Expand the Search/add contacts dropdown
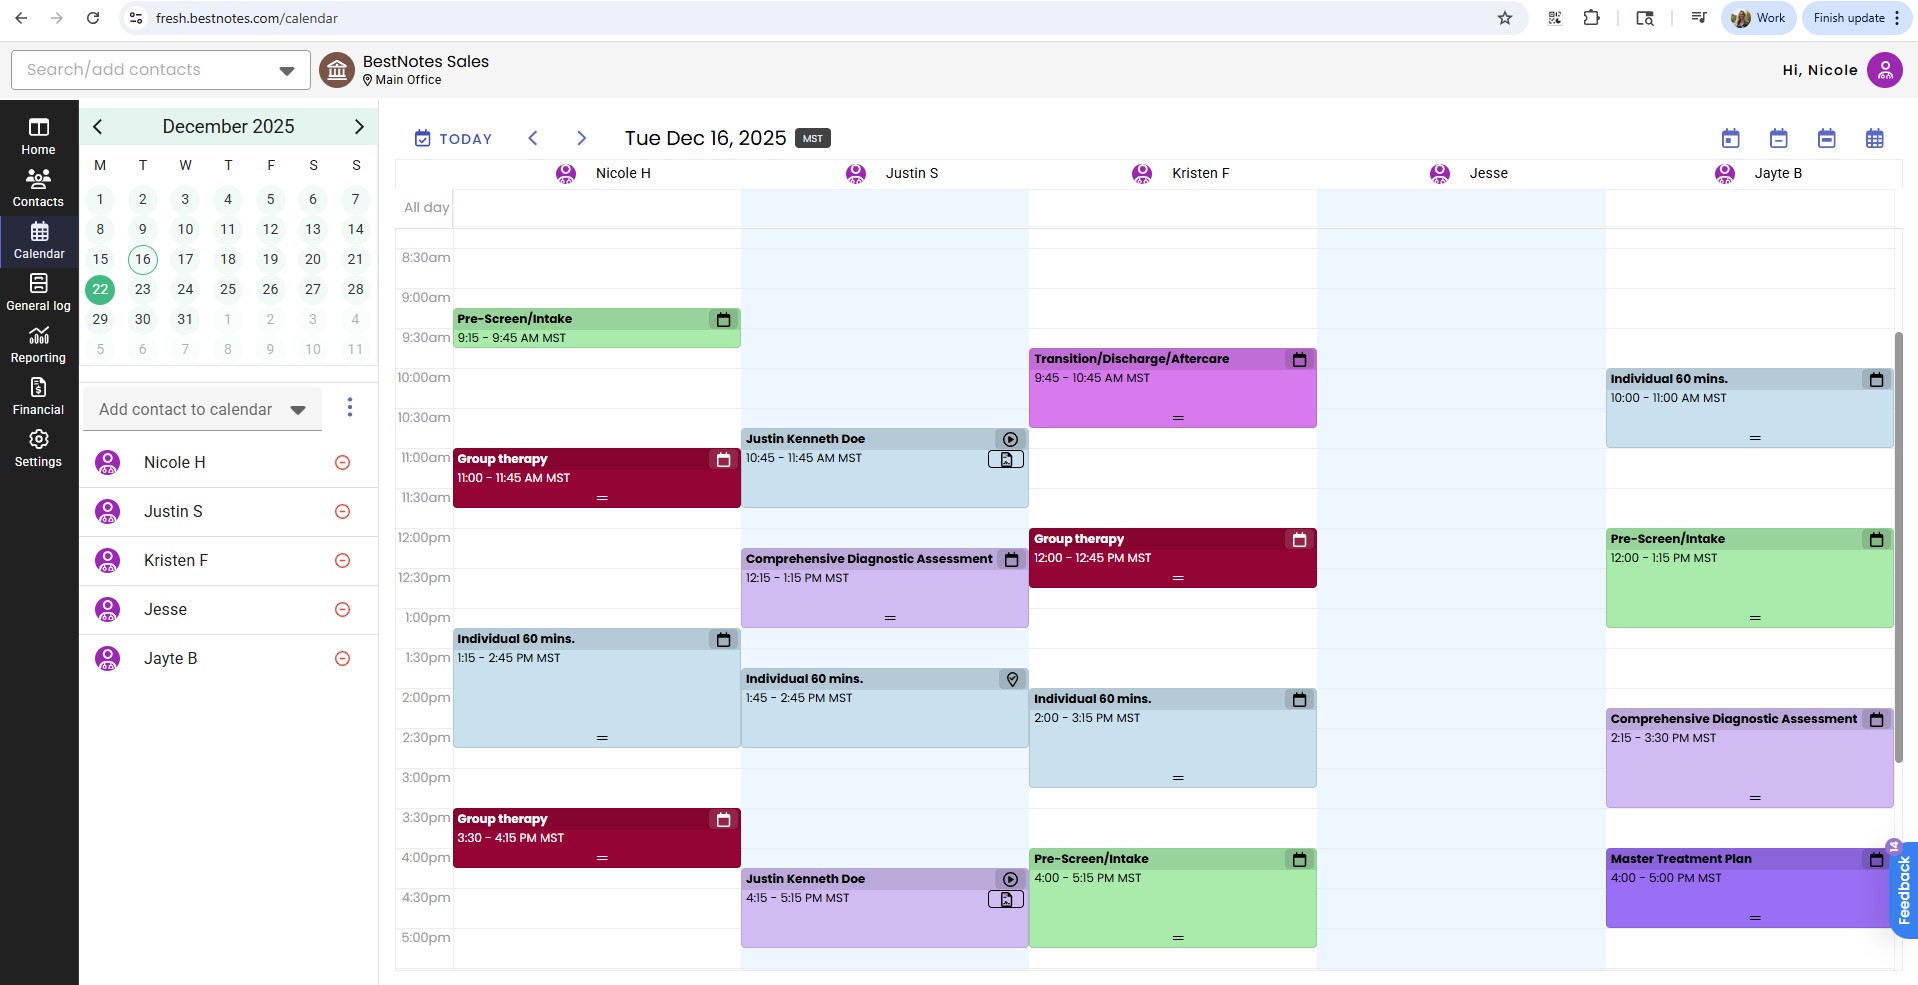The width and height of the screenshot is (1918, 985). tap(287, 70)
